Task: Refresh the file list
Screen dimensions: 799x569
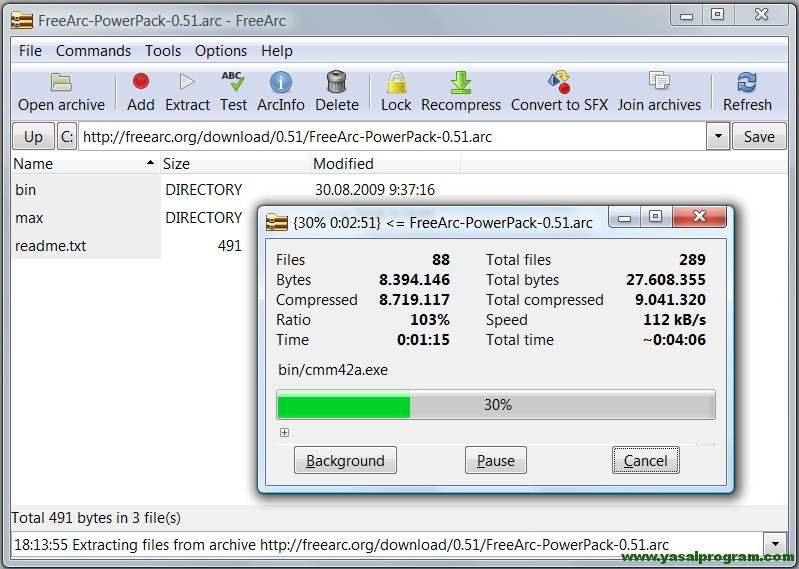Action: [x=747, y=83]
